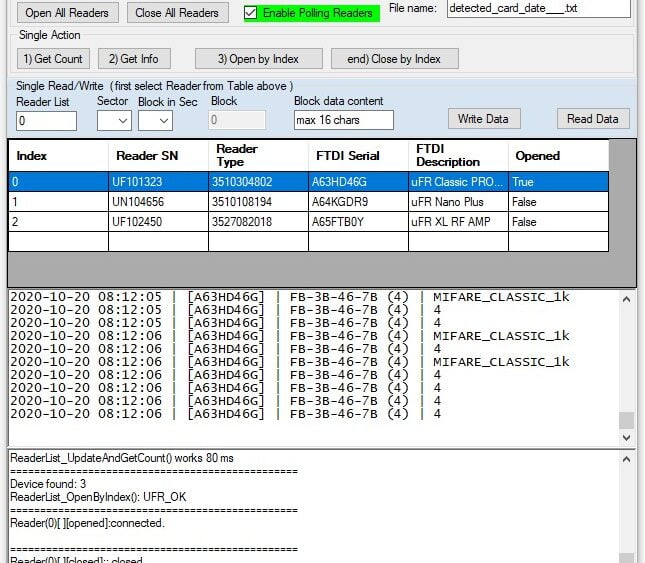Select reader cell UN104656

158,202
